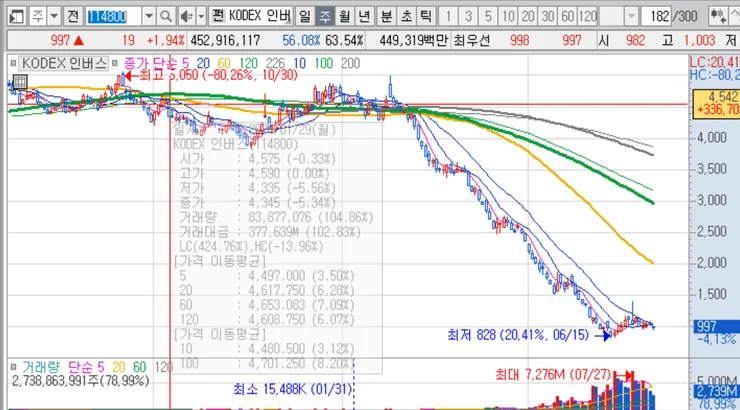Click the current price 997 in quote bar
This screenshot has height=410, width=740.
point(60,41)
